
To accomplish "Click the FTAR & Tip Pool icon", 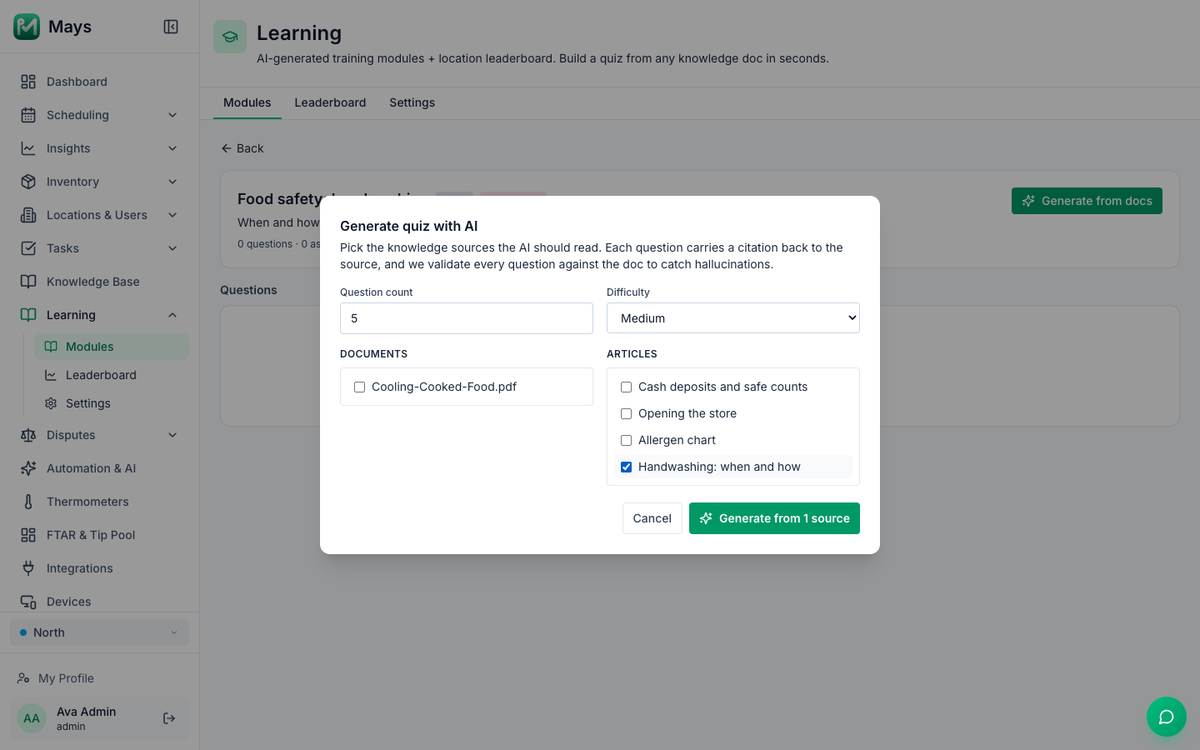I will 28,535.
